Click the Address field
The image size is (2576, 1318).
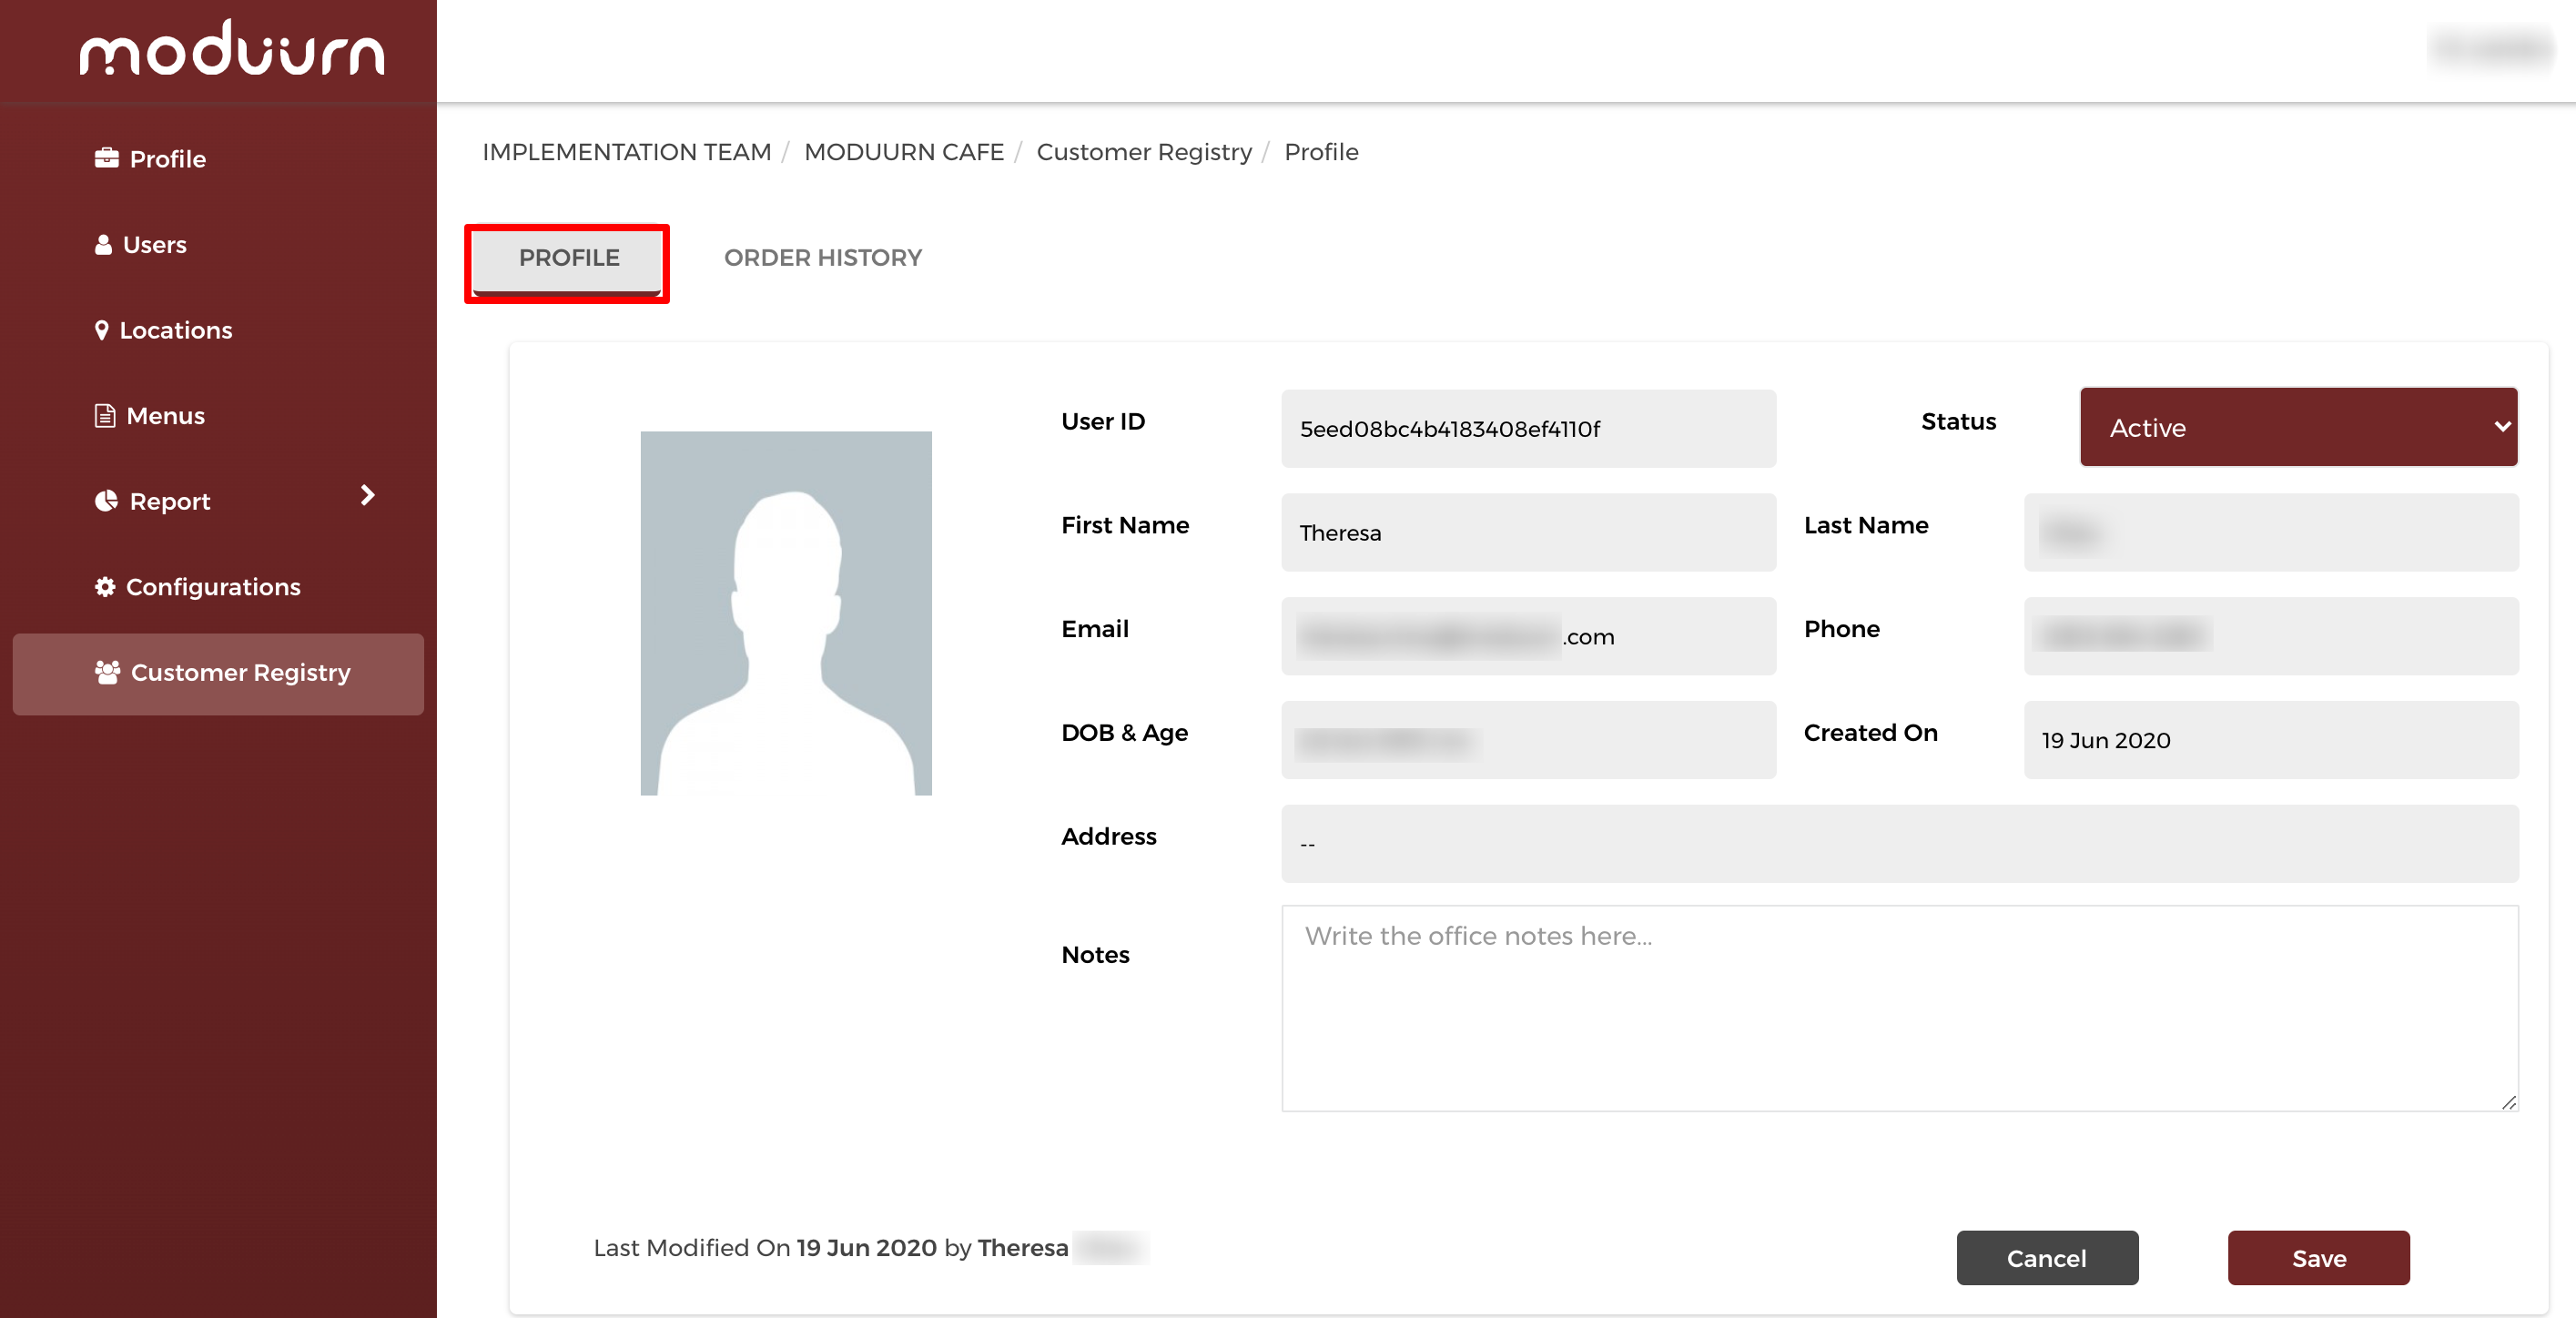(x=1899, y=844)
